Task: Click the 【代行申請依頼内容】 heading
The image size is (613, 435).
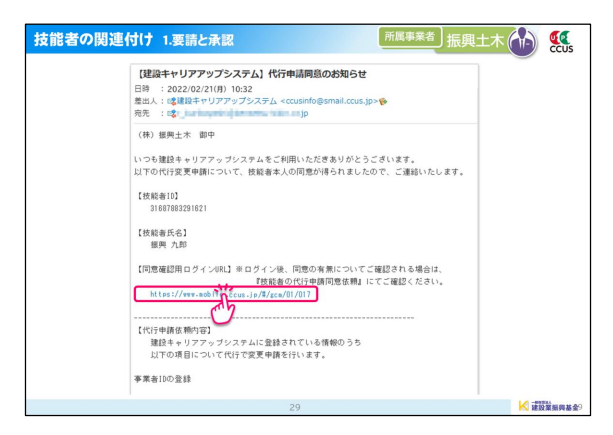Action: tap(174, 331)
